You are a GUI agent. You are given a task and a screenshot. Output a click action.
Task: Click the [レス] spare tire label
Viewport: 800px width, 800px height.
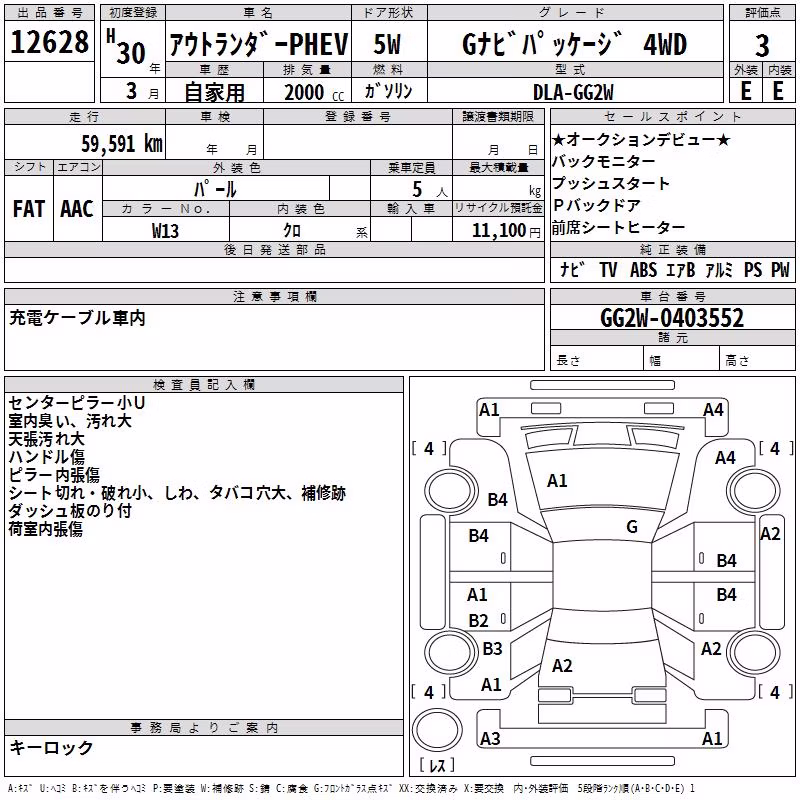pyautogui.click(x=437, y=764)
